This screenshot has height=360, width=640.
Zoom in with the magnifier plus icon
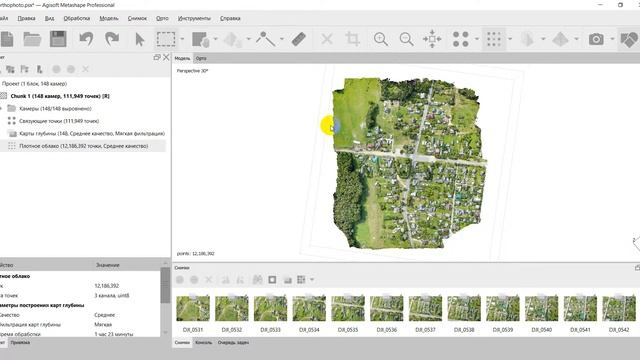[381, 39]
